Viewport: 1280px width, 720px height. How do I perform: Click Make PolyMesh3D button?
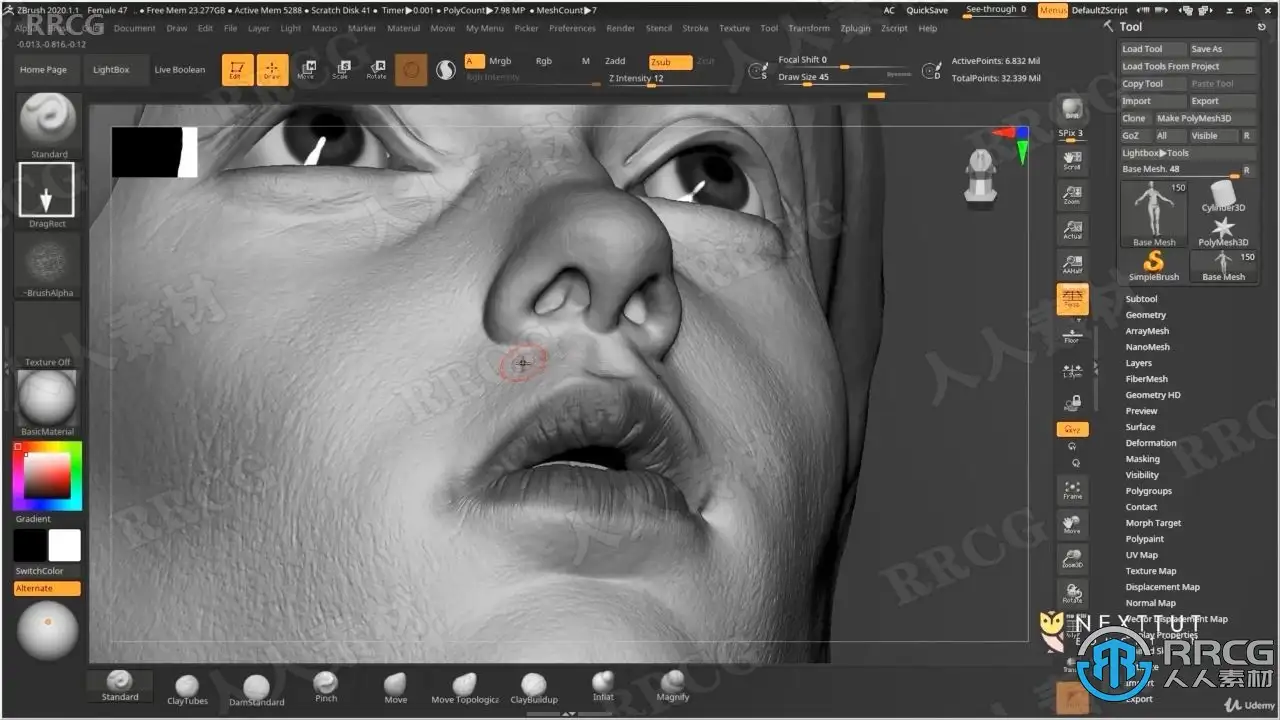[x=1194, y=118]
